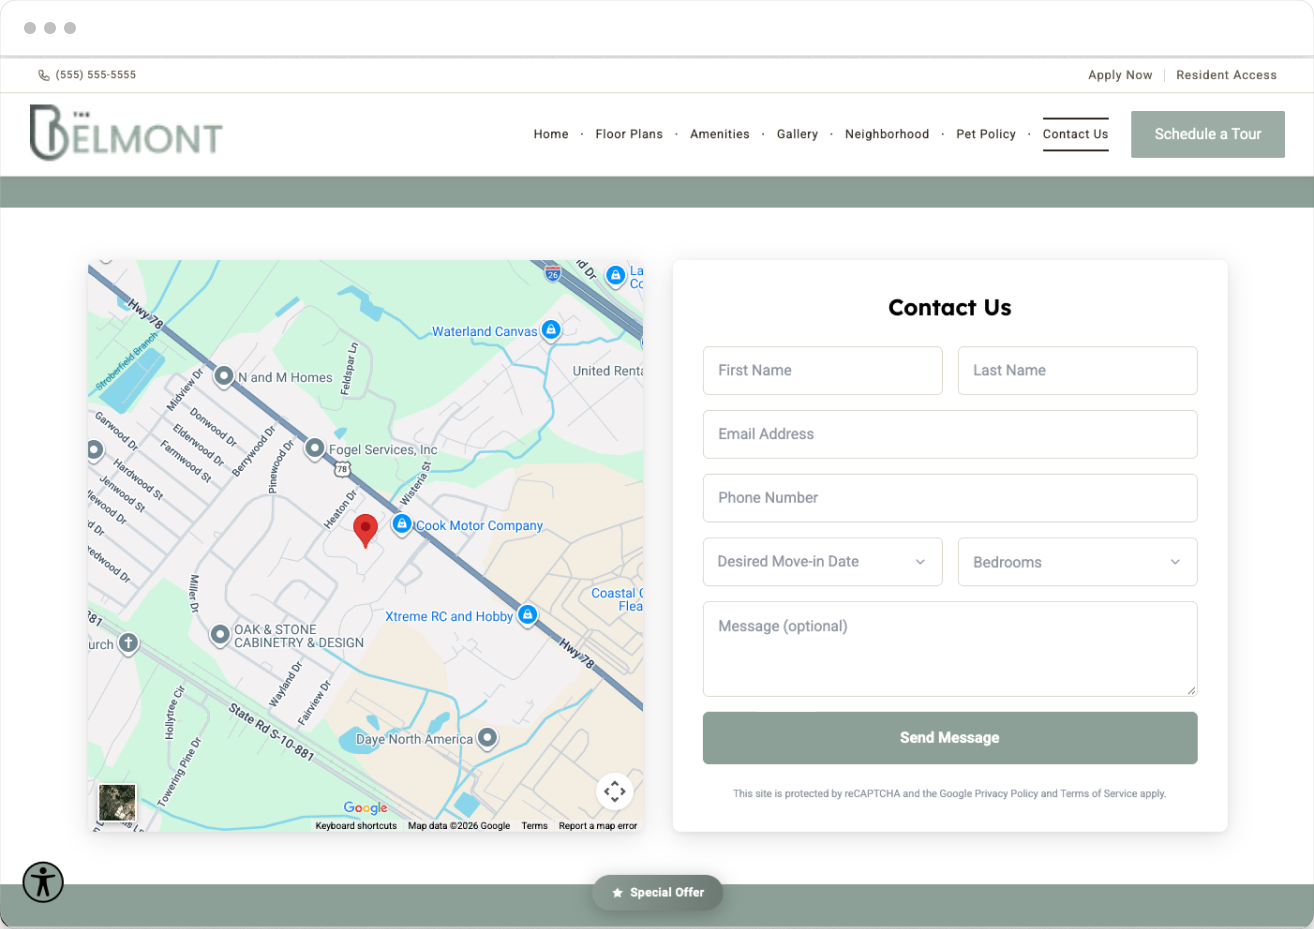The height and width of the screenshot is (929, 1314).
Task: Click the Map data ©2026 Google text
Action: tap(459, 826)
